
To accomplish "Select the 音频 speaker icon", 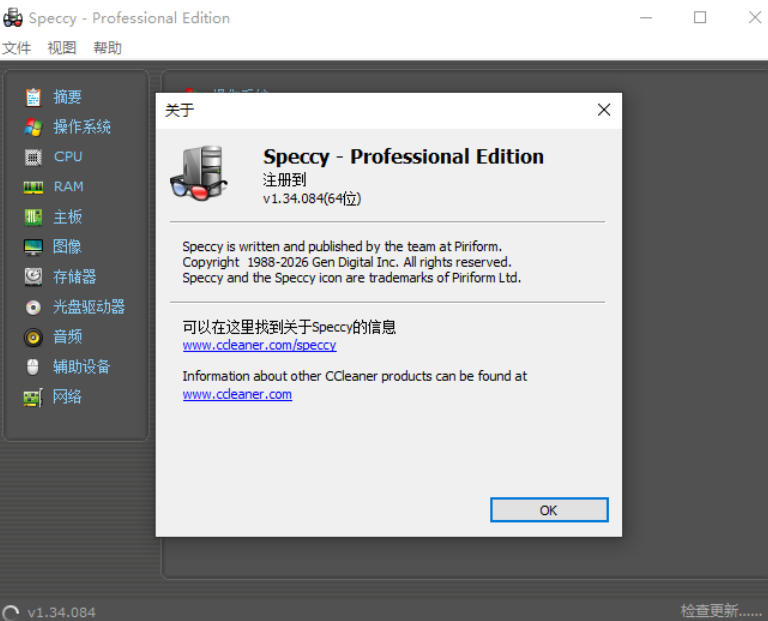I will (33, 337).
